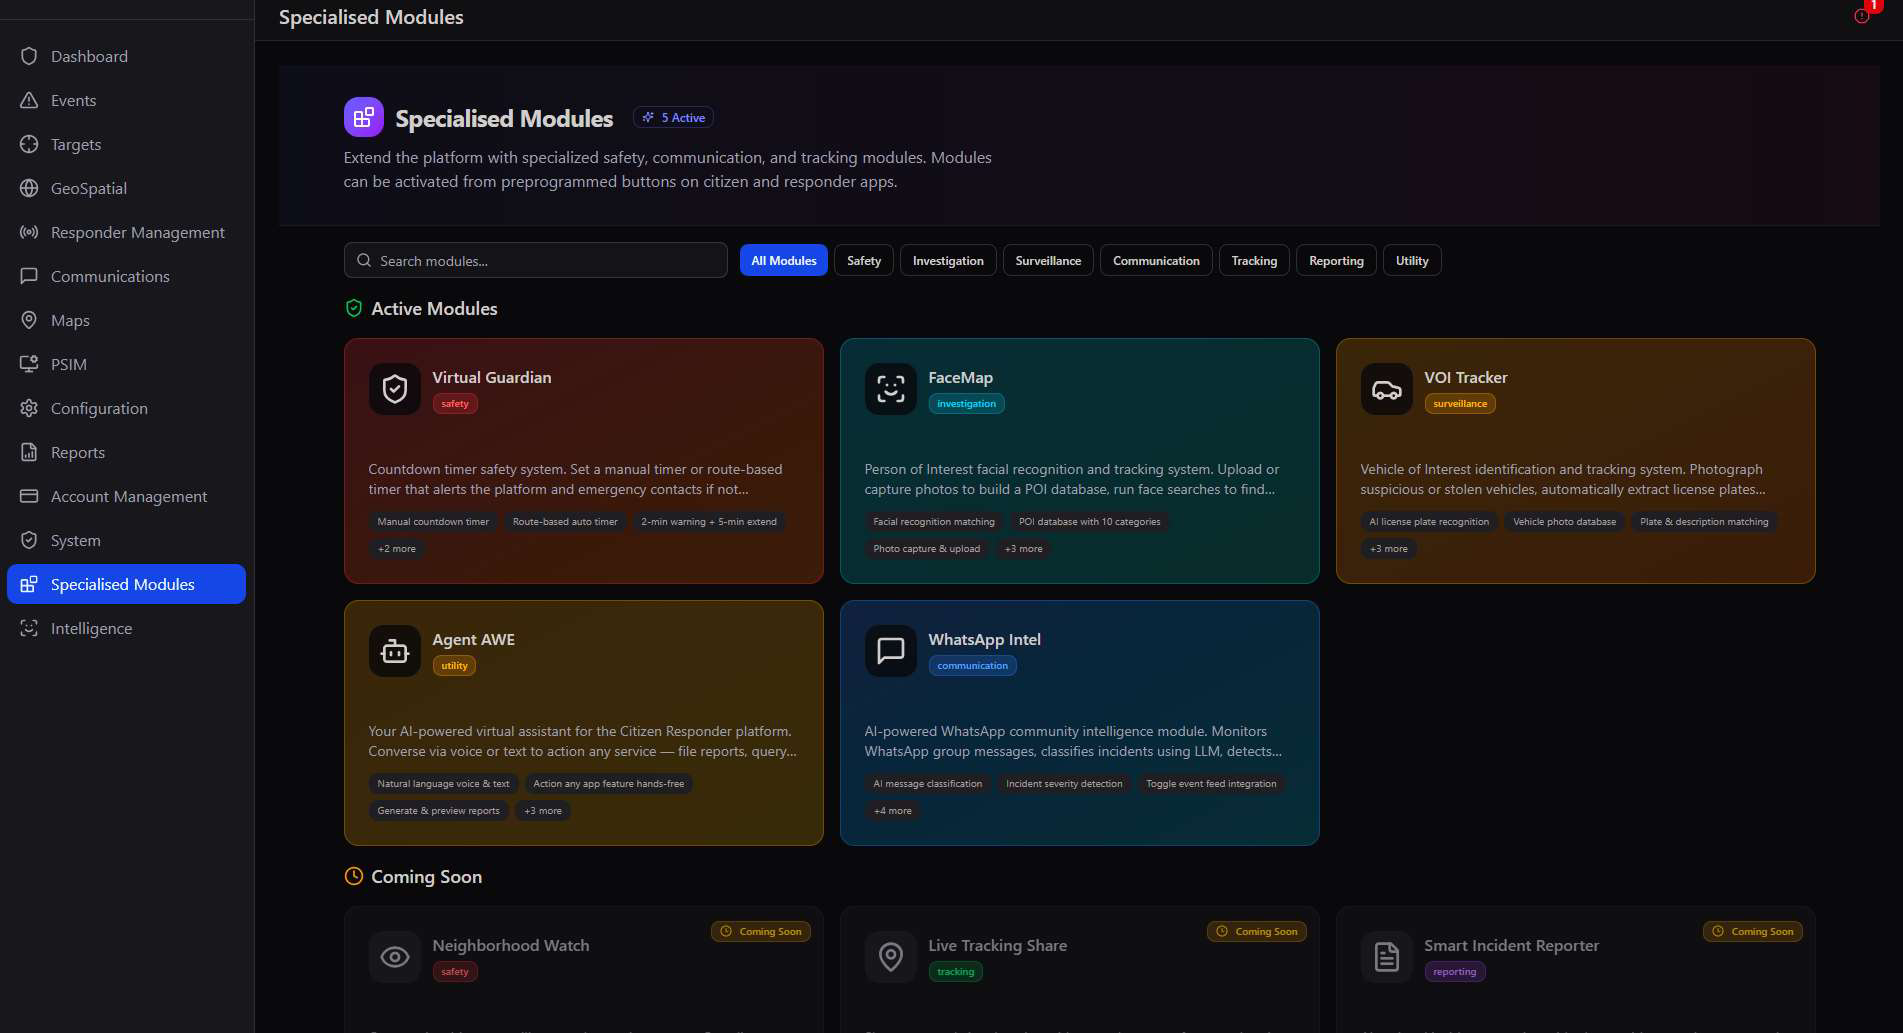Filter modules by Communication
This screenshot has width=1903, height=1033.
(x=1156, y=260)
